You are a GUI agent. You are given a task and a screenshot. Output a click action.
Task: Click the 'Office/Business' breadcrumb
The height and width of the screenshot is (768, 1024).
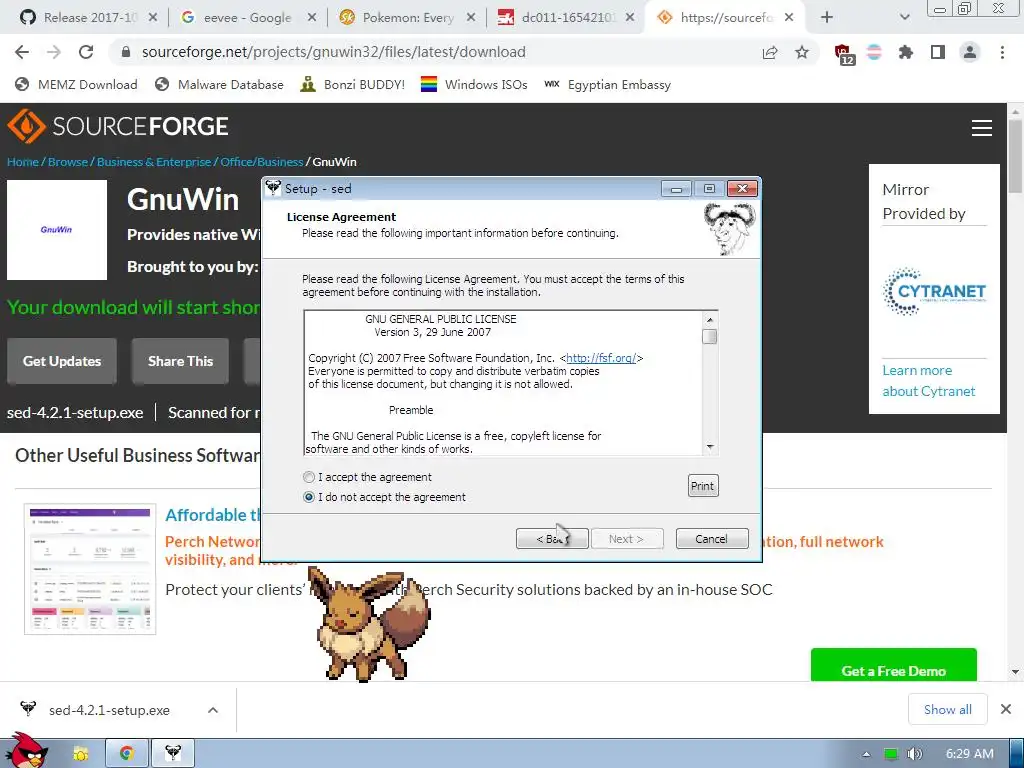pyautogui.click(x=262, y=162)
